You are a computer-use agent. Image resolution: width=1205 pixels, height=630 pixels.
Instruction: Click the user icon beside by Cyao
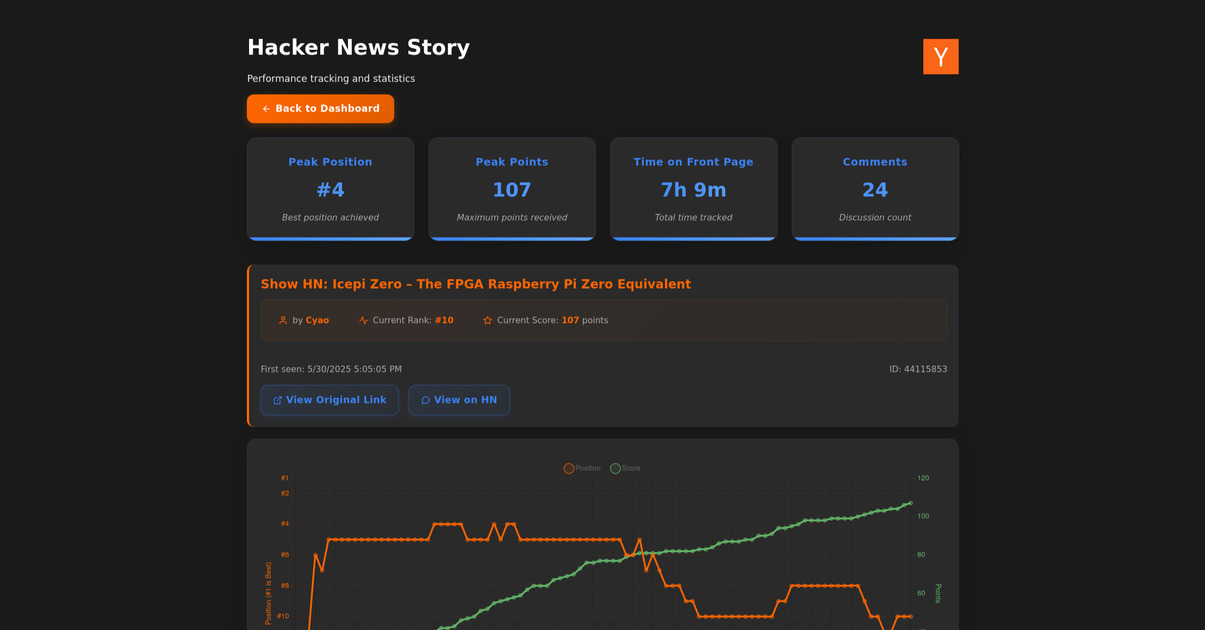pos(283,320)
